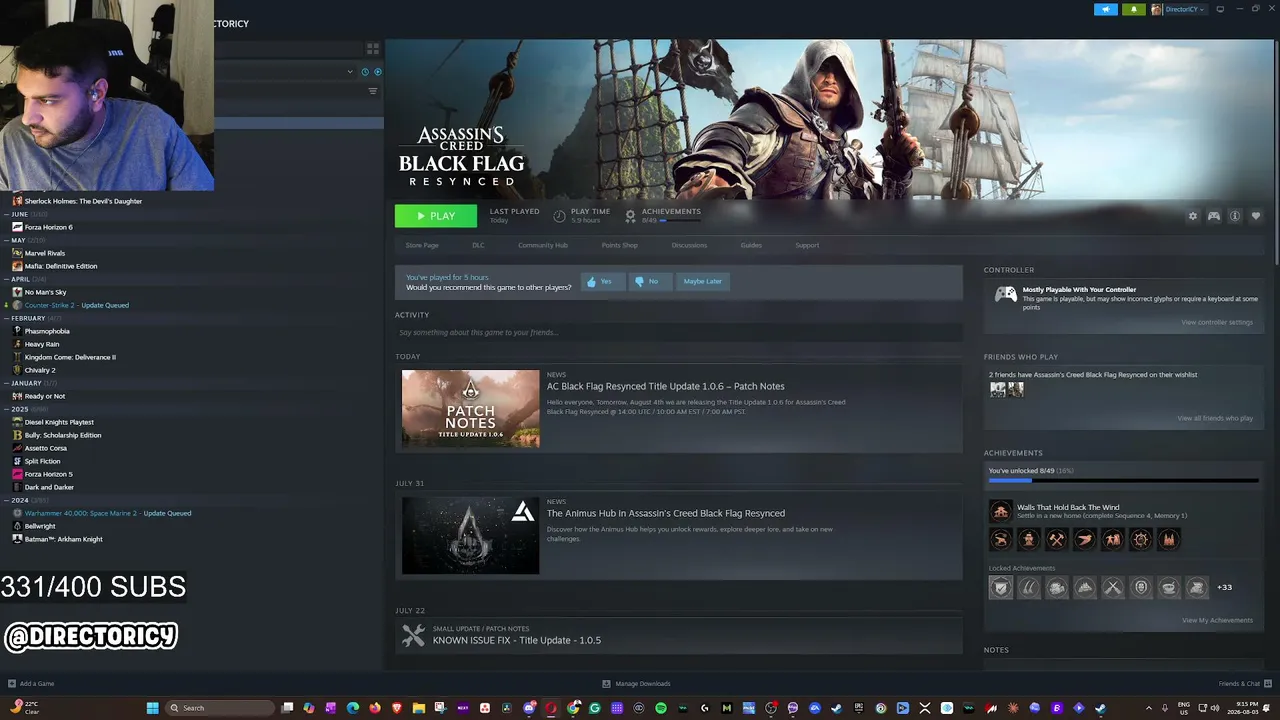Screen dimensions: 1280x720
Task: Select Phasmophobia in library list
Action: [47, 331]
